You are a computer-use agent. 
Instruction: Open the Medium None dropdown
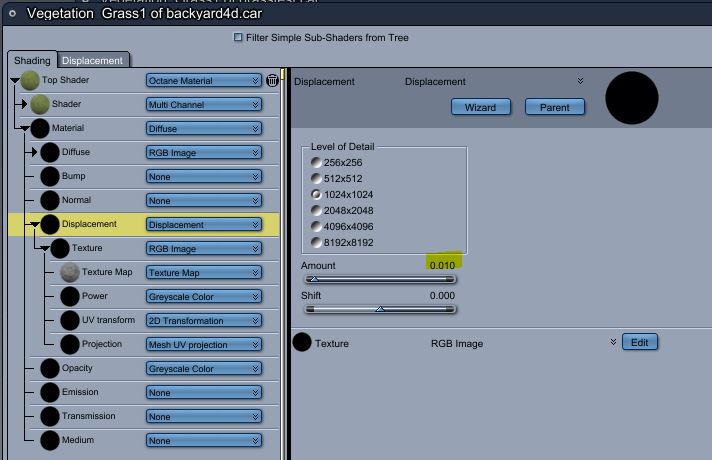tap(204, 440)
